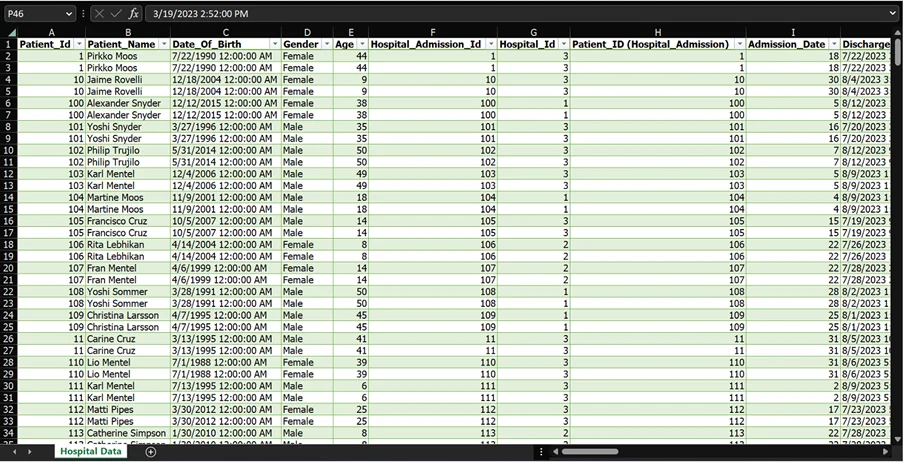
Task: Select row 10 header
Action: tap(9, 150)
